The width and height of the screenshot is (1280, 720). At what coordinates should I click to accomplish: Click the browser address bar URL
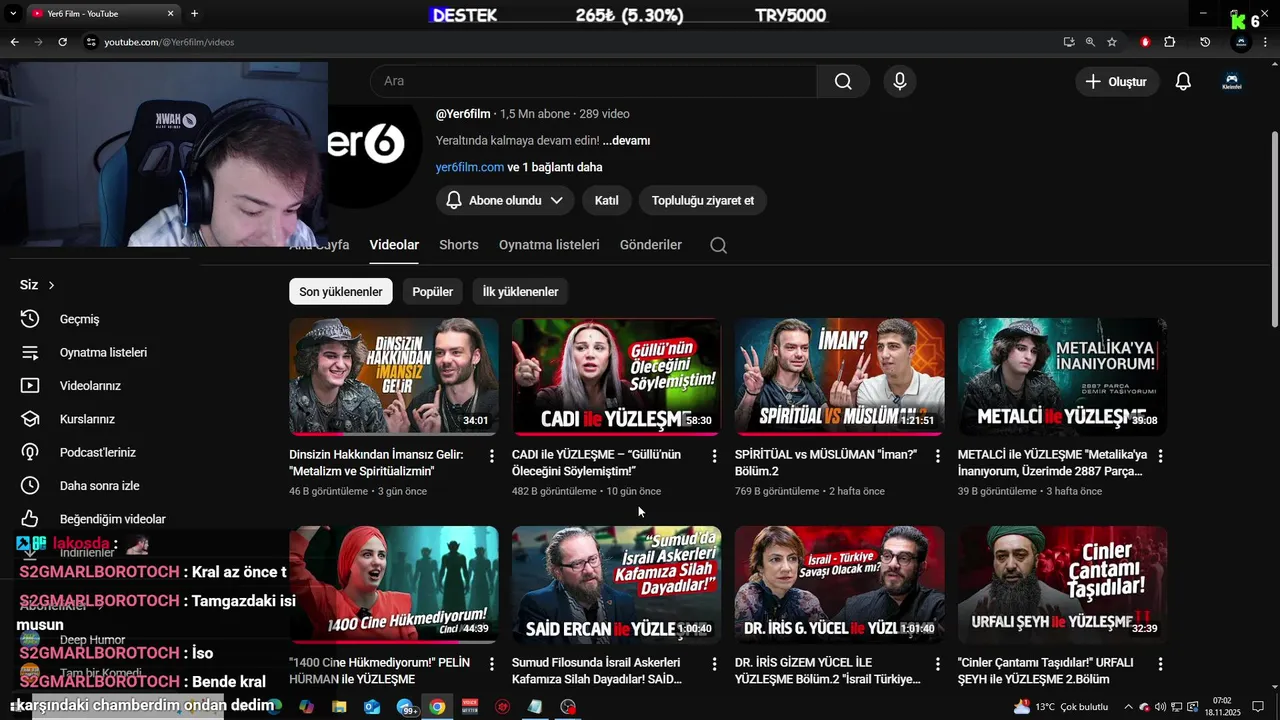pos(169,42)
